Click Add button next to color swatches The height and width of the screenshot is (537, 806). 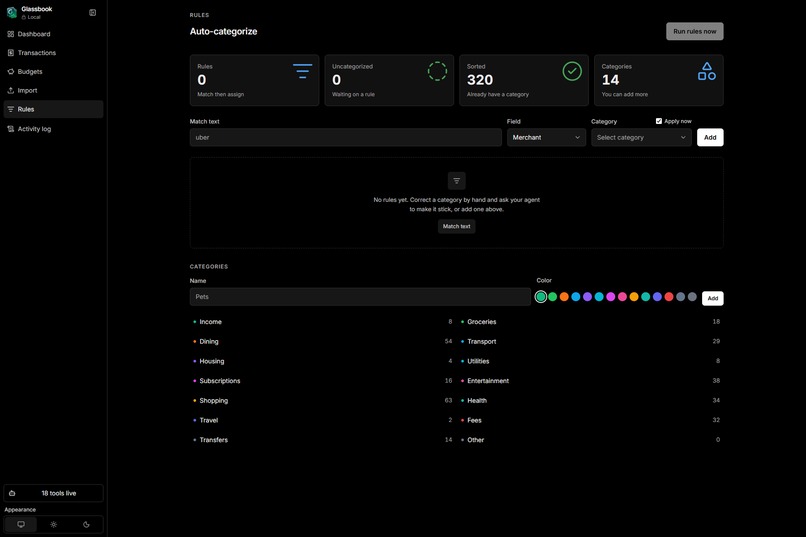[x=712, y=298]
